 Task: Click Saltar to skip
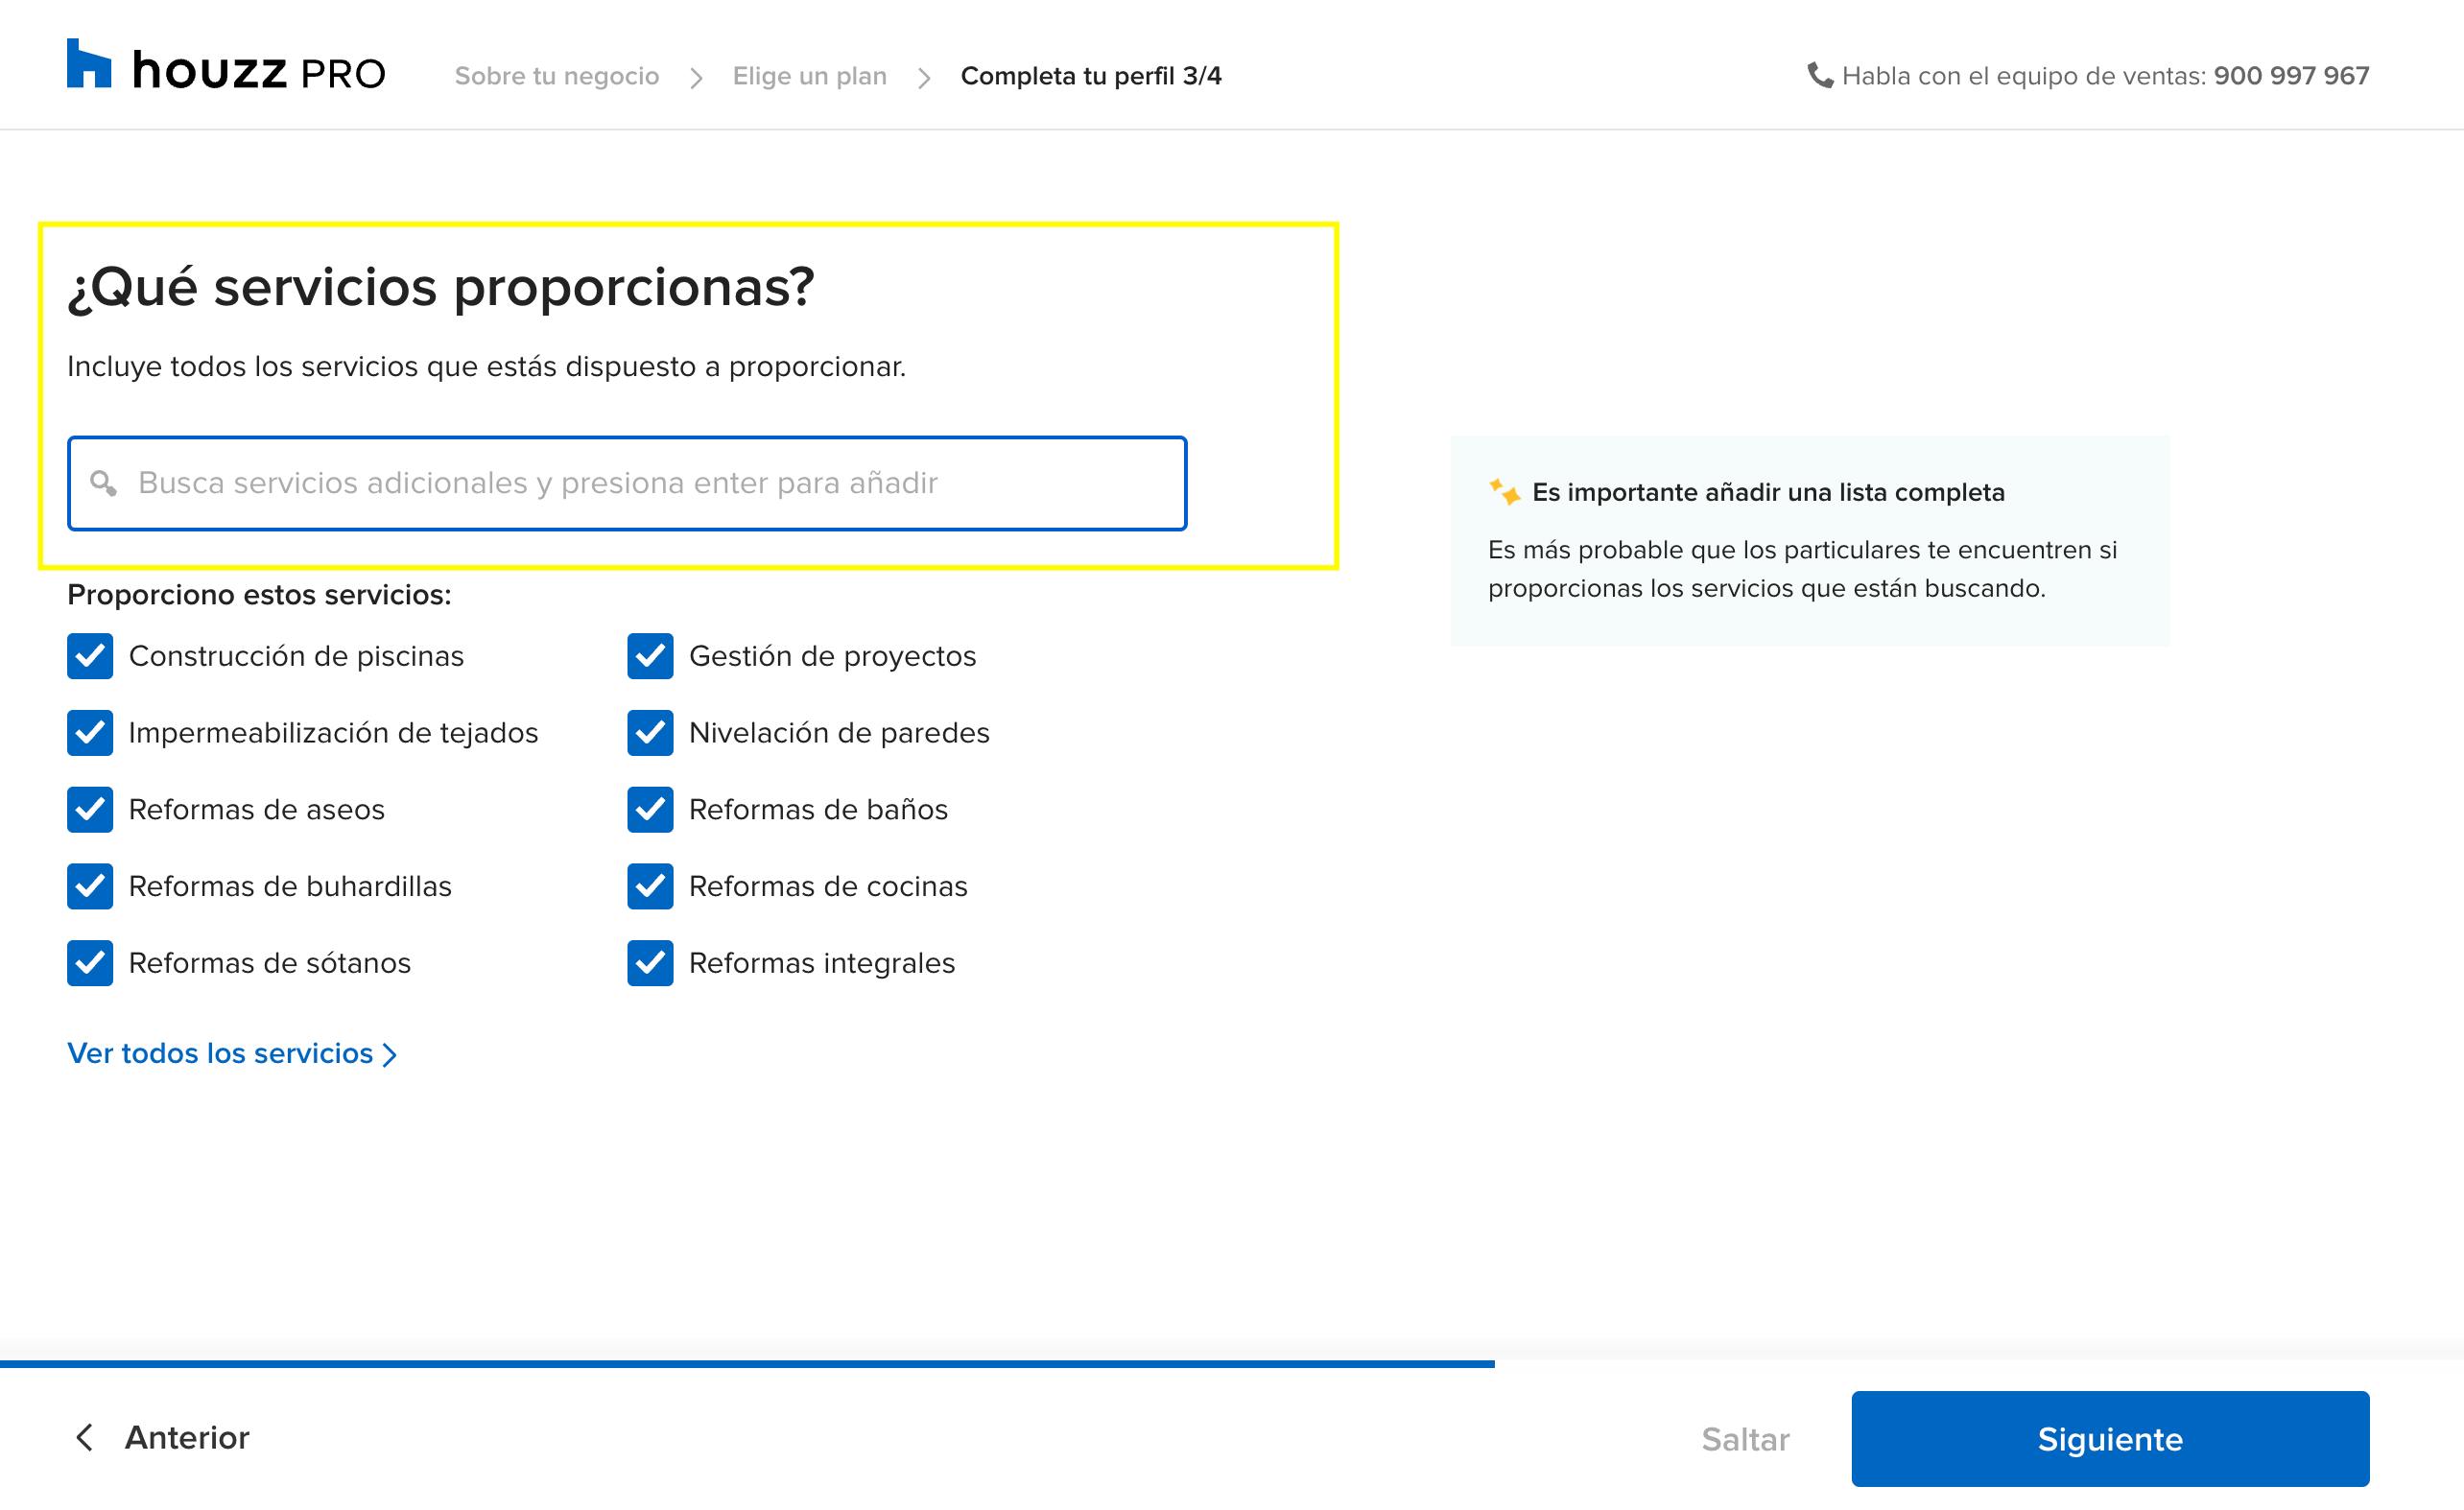coord(1745,1439)
